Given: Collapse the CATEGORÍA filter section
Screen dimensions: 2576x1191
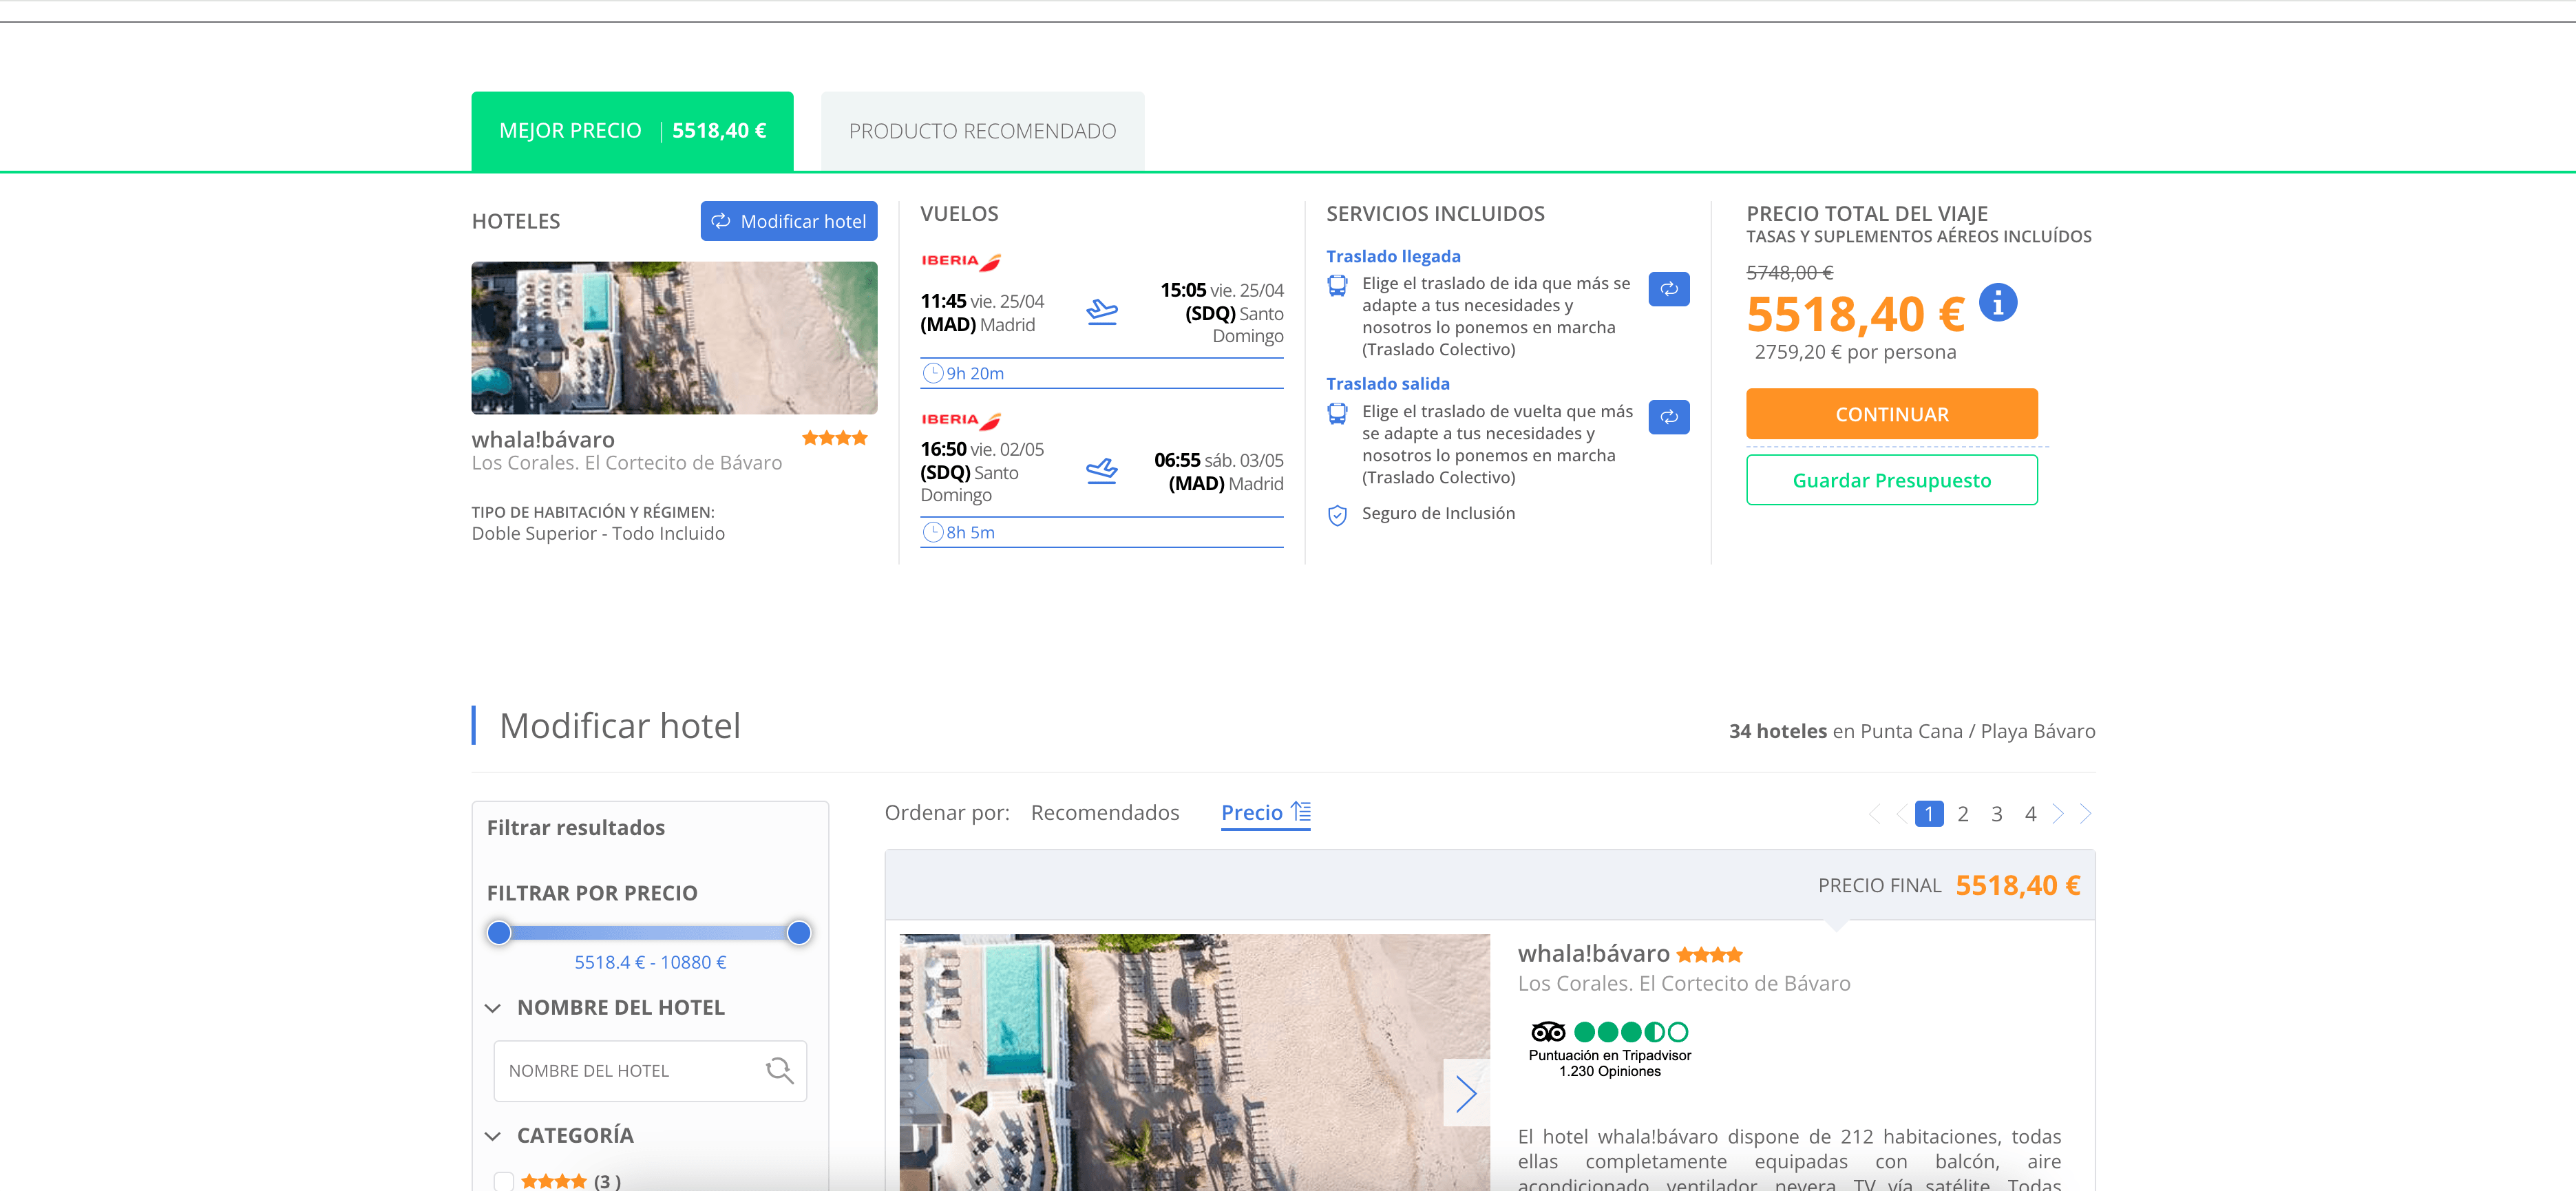Looking at the screenshot, I should point(493,1136).
